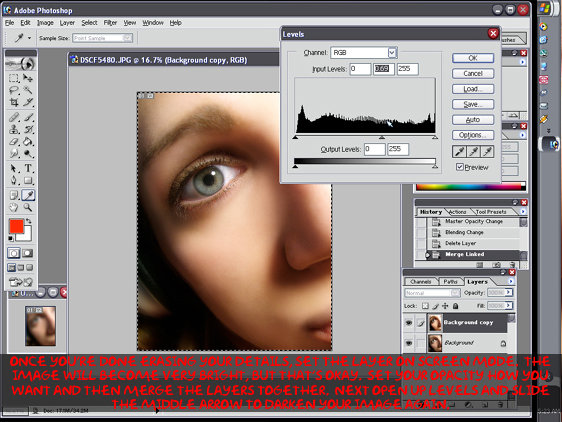Select the Rectangle shape tool

pyautogui.click(x=28, y=180)
